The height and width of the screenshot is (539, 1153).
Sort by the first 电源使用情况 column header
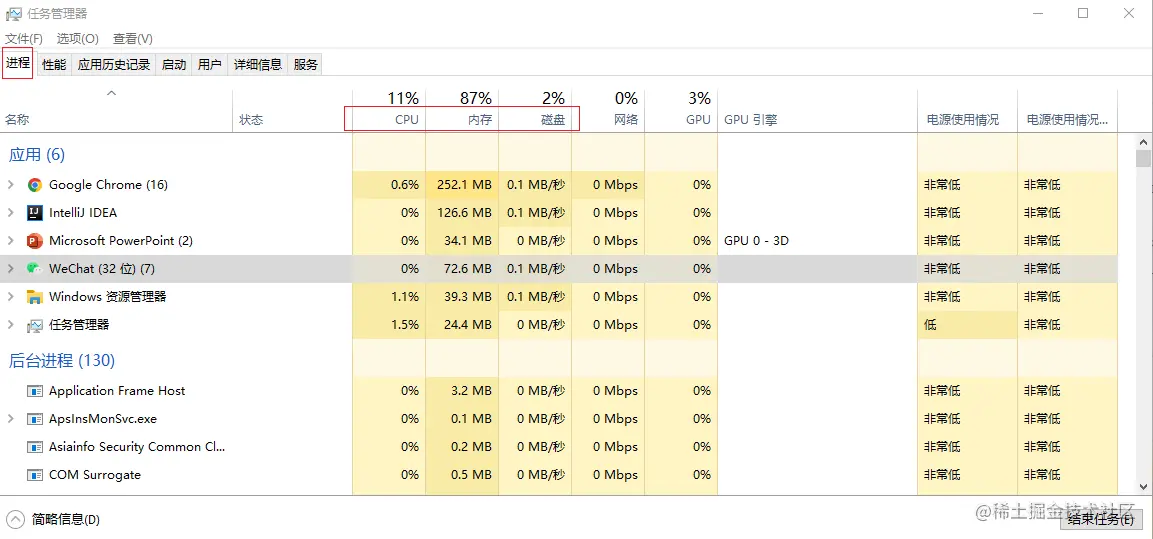click(968, 110)
